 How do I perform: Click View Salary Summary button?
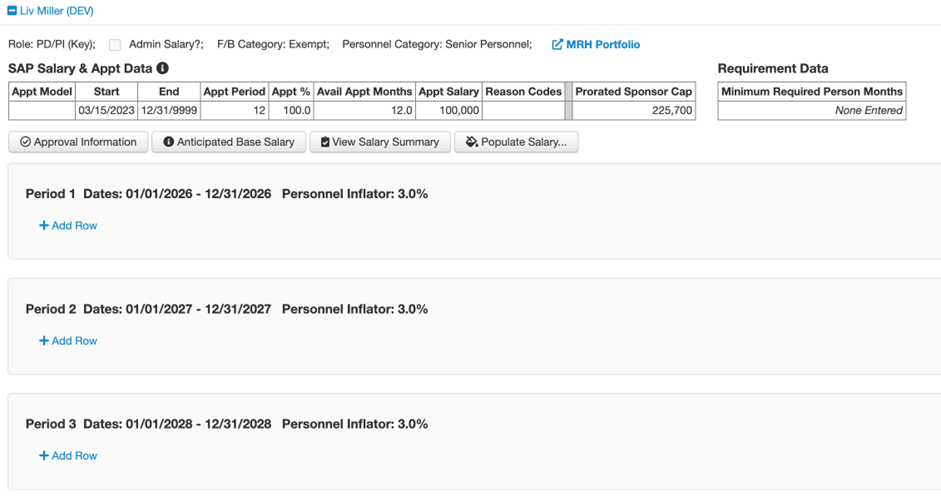coord(379,142)
